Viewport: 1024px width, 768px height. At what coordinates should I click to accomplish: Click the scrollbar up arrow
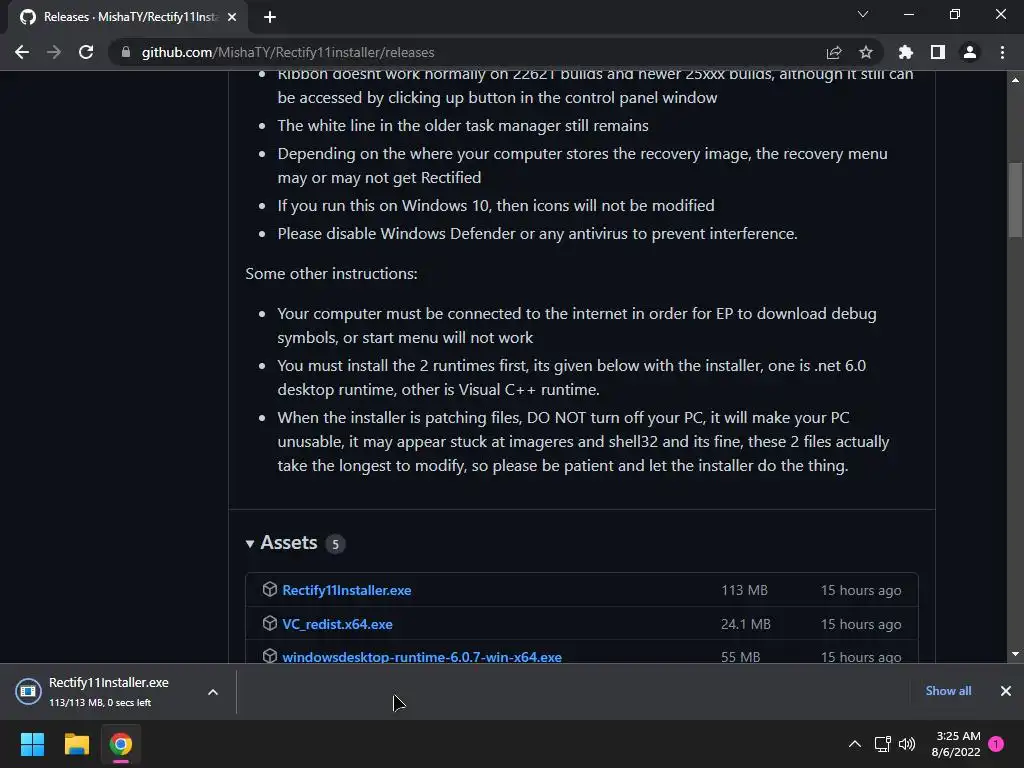pos(1015,80)
